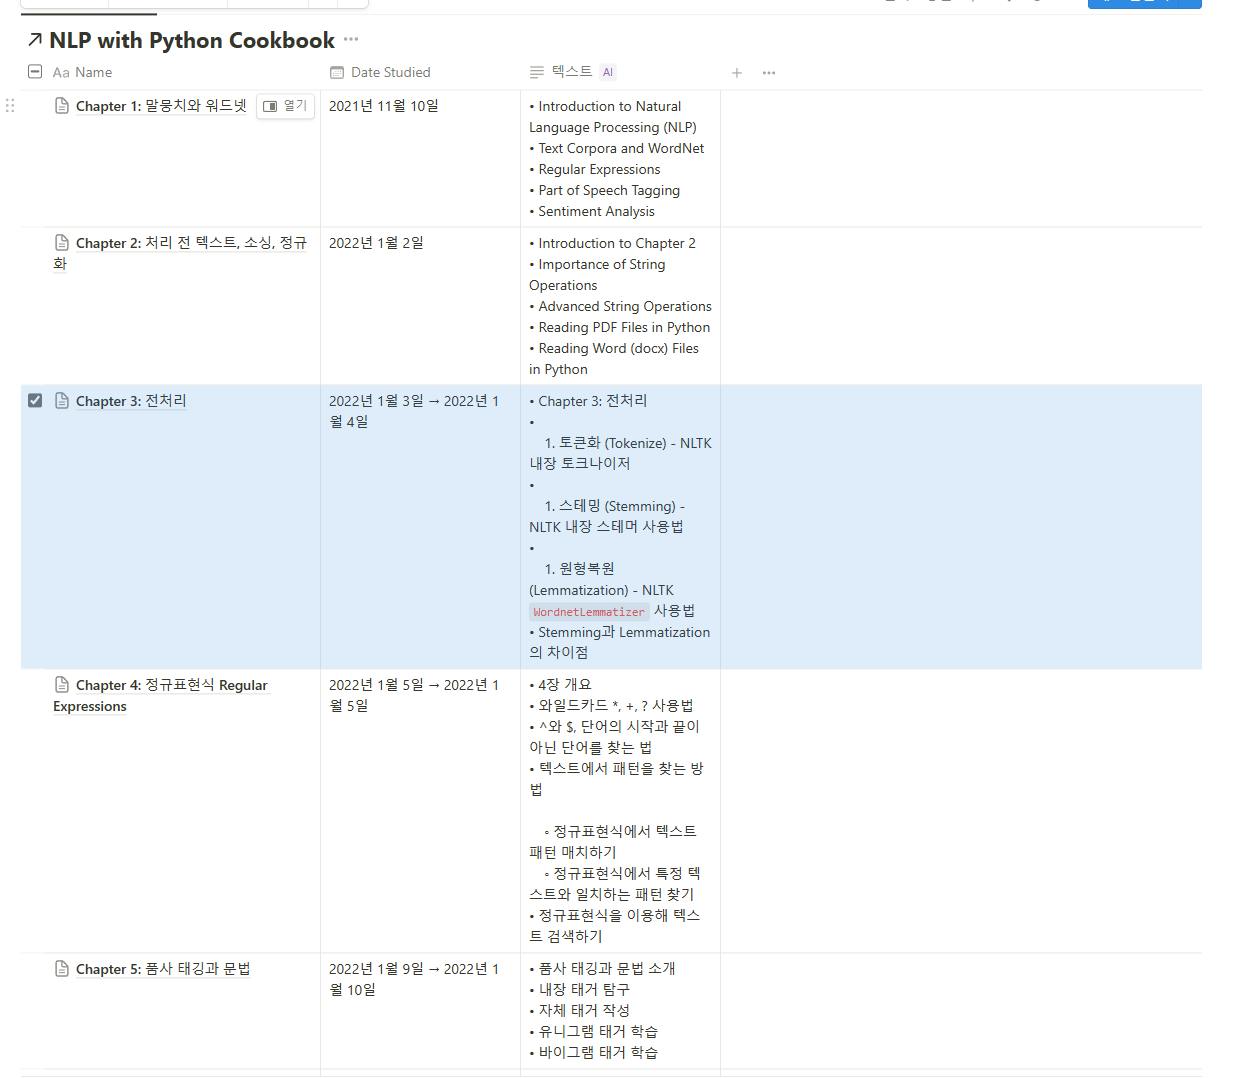Click the text 바이그램 태거 학습
1233x1078 pixels.
click(598, 1052)
